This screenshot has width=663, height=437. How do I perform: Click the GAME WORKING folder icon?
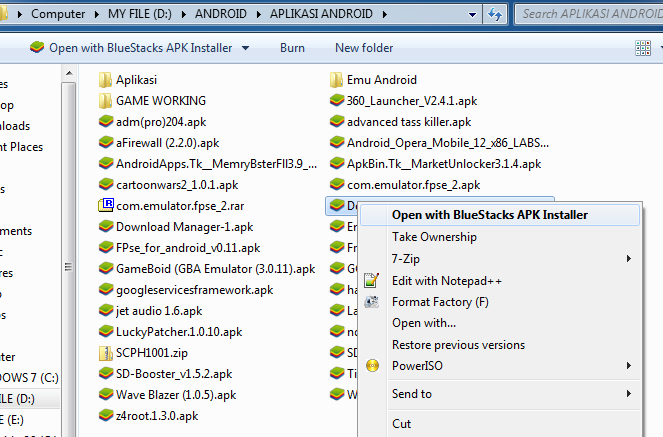click(x=105, y=101)
